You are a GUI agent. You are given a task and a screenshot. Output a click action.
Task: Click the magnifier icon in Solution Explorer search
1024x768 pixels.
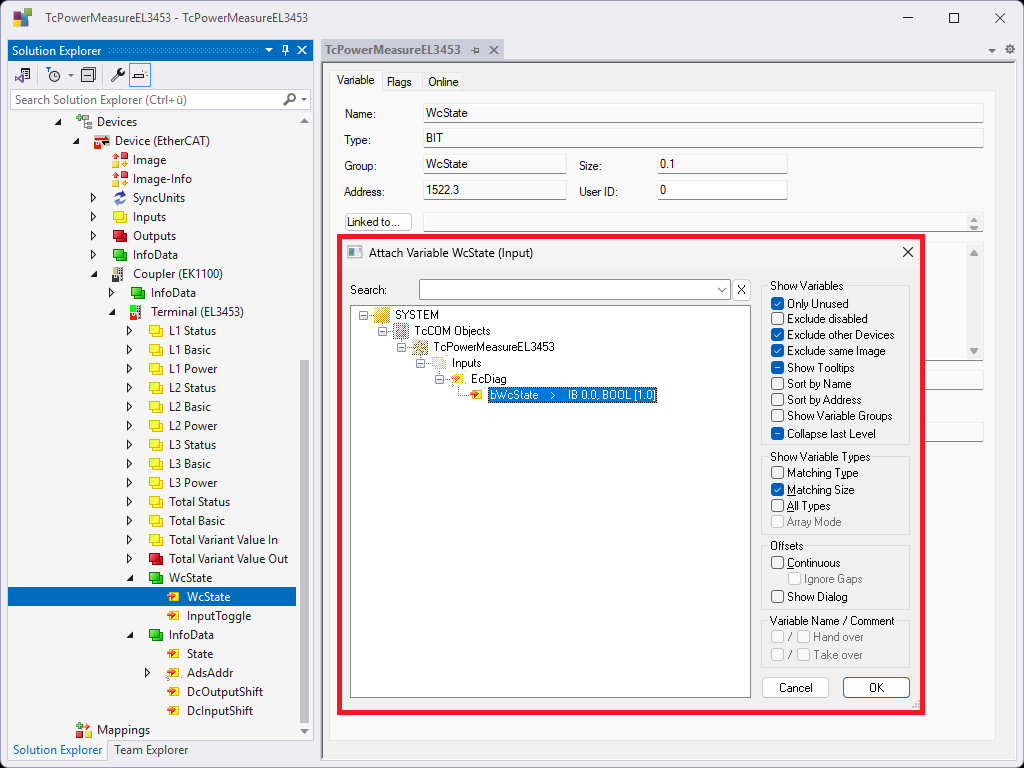click(x=289, y=99)
